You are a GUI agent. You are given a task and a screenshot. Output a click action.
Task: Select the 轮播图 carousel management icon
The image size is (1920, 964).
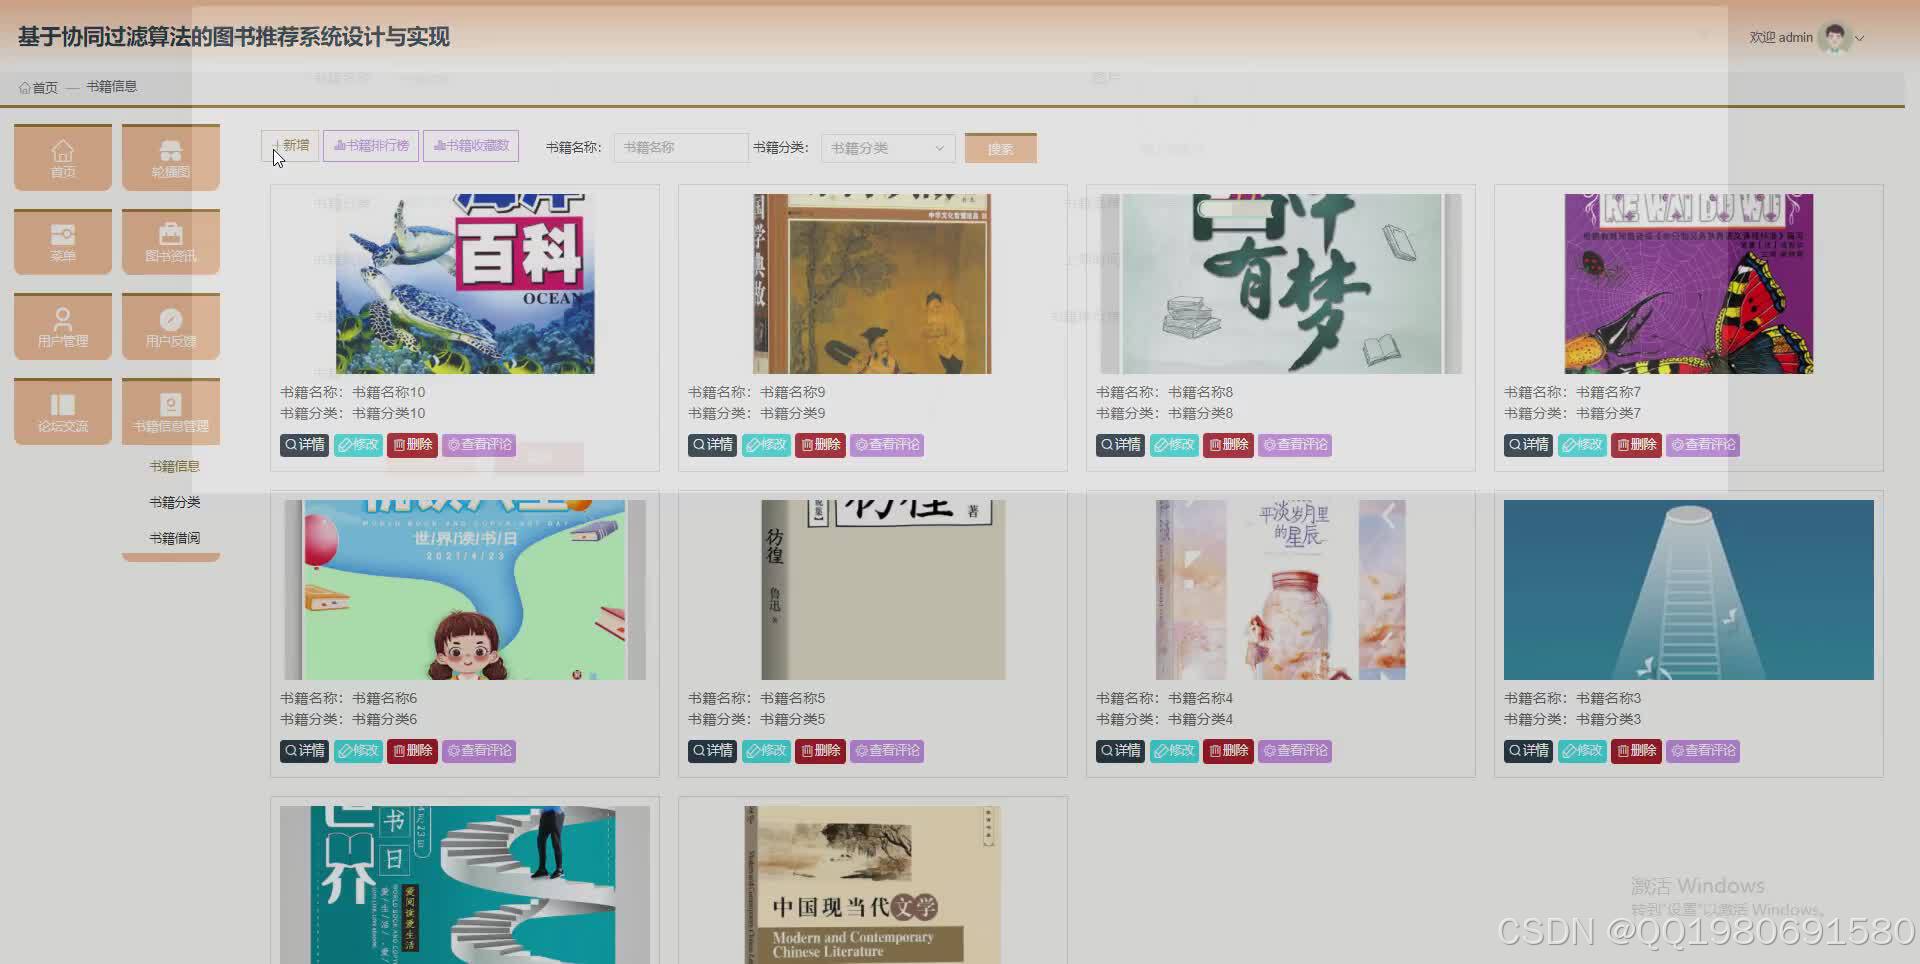[x=170, y=156]
